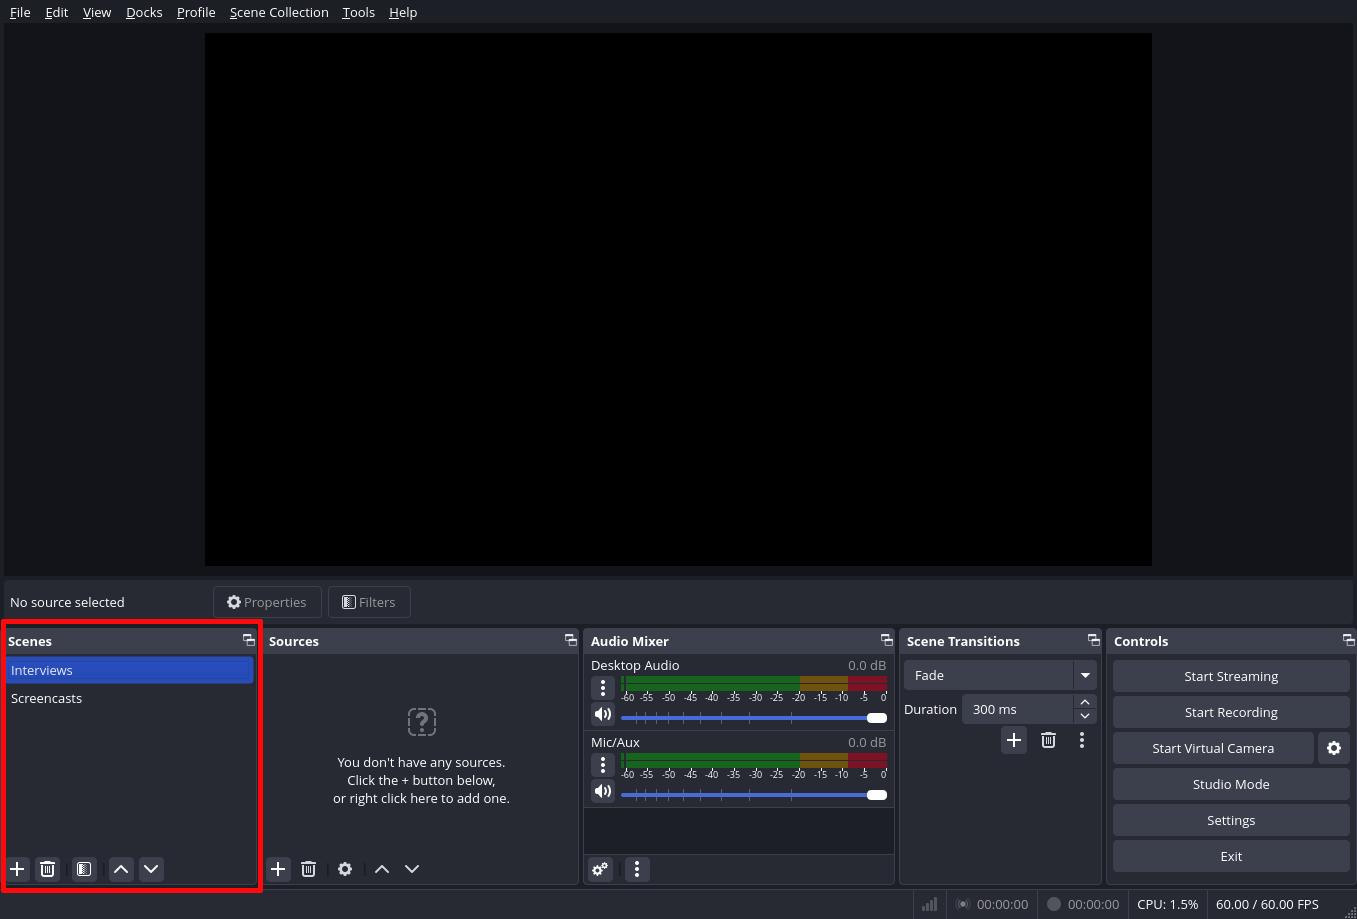Decrease transition duration with down chevron
1357x919 pixels.
[1085, 716]
